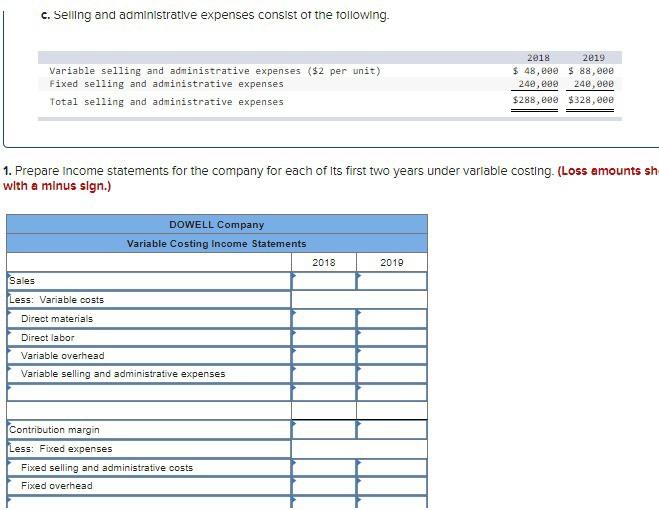Click the 2019 Direct labor input cell
Screen dimensions: 659x510
(x=391, y=338)
